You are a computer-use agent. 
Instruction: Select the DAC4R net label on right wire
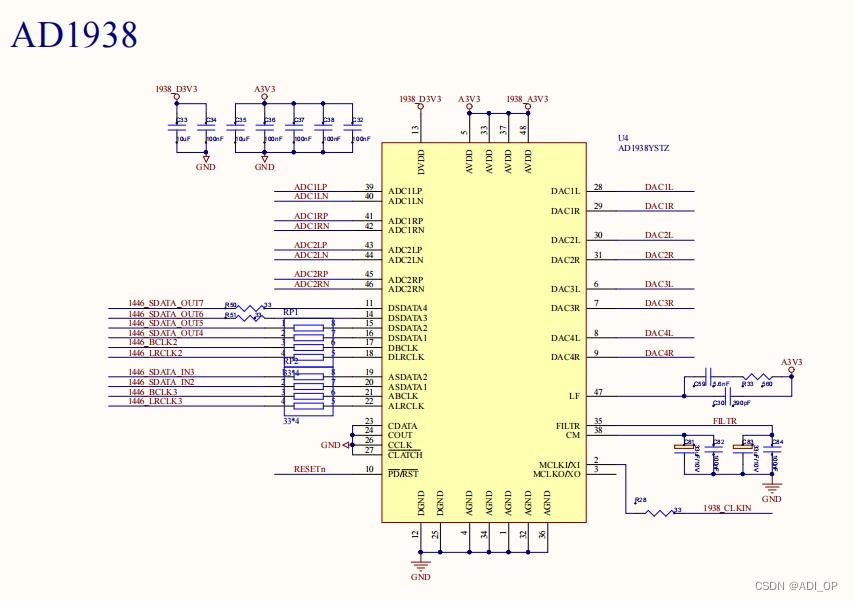point(659,353)
